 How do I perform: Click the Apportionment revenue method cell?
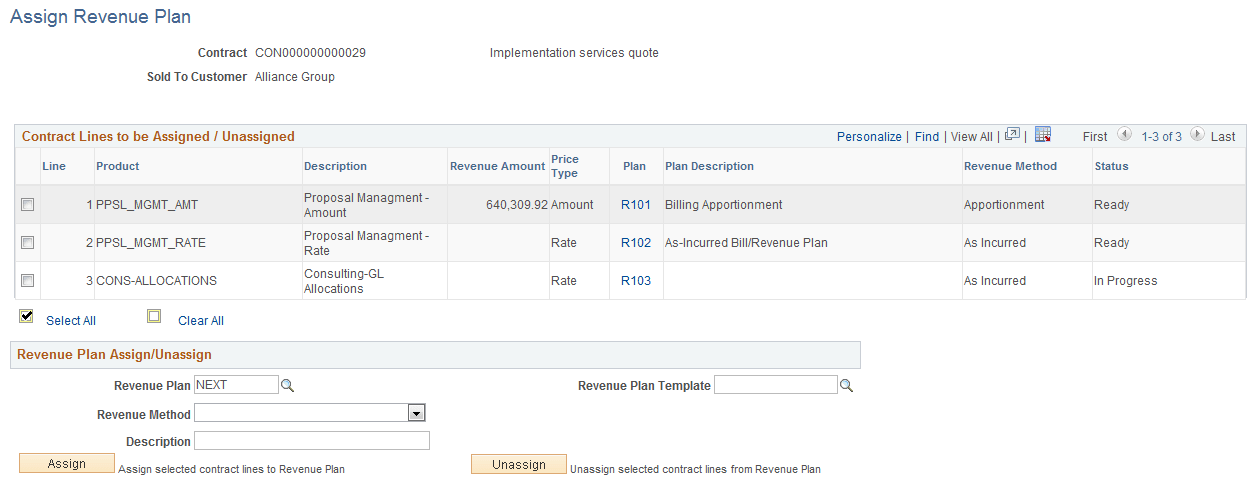click(1004, 205)
